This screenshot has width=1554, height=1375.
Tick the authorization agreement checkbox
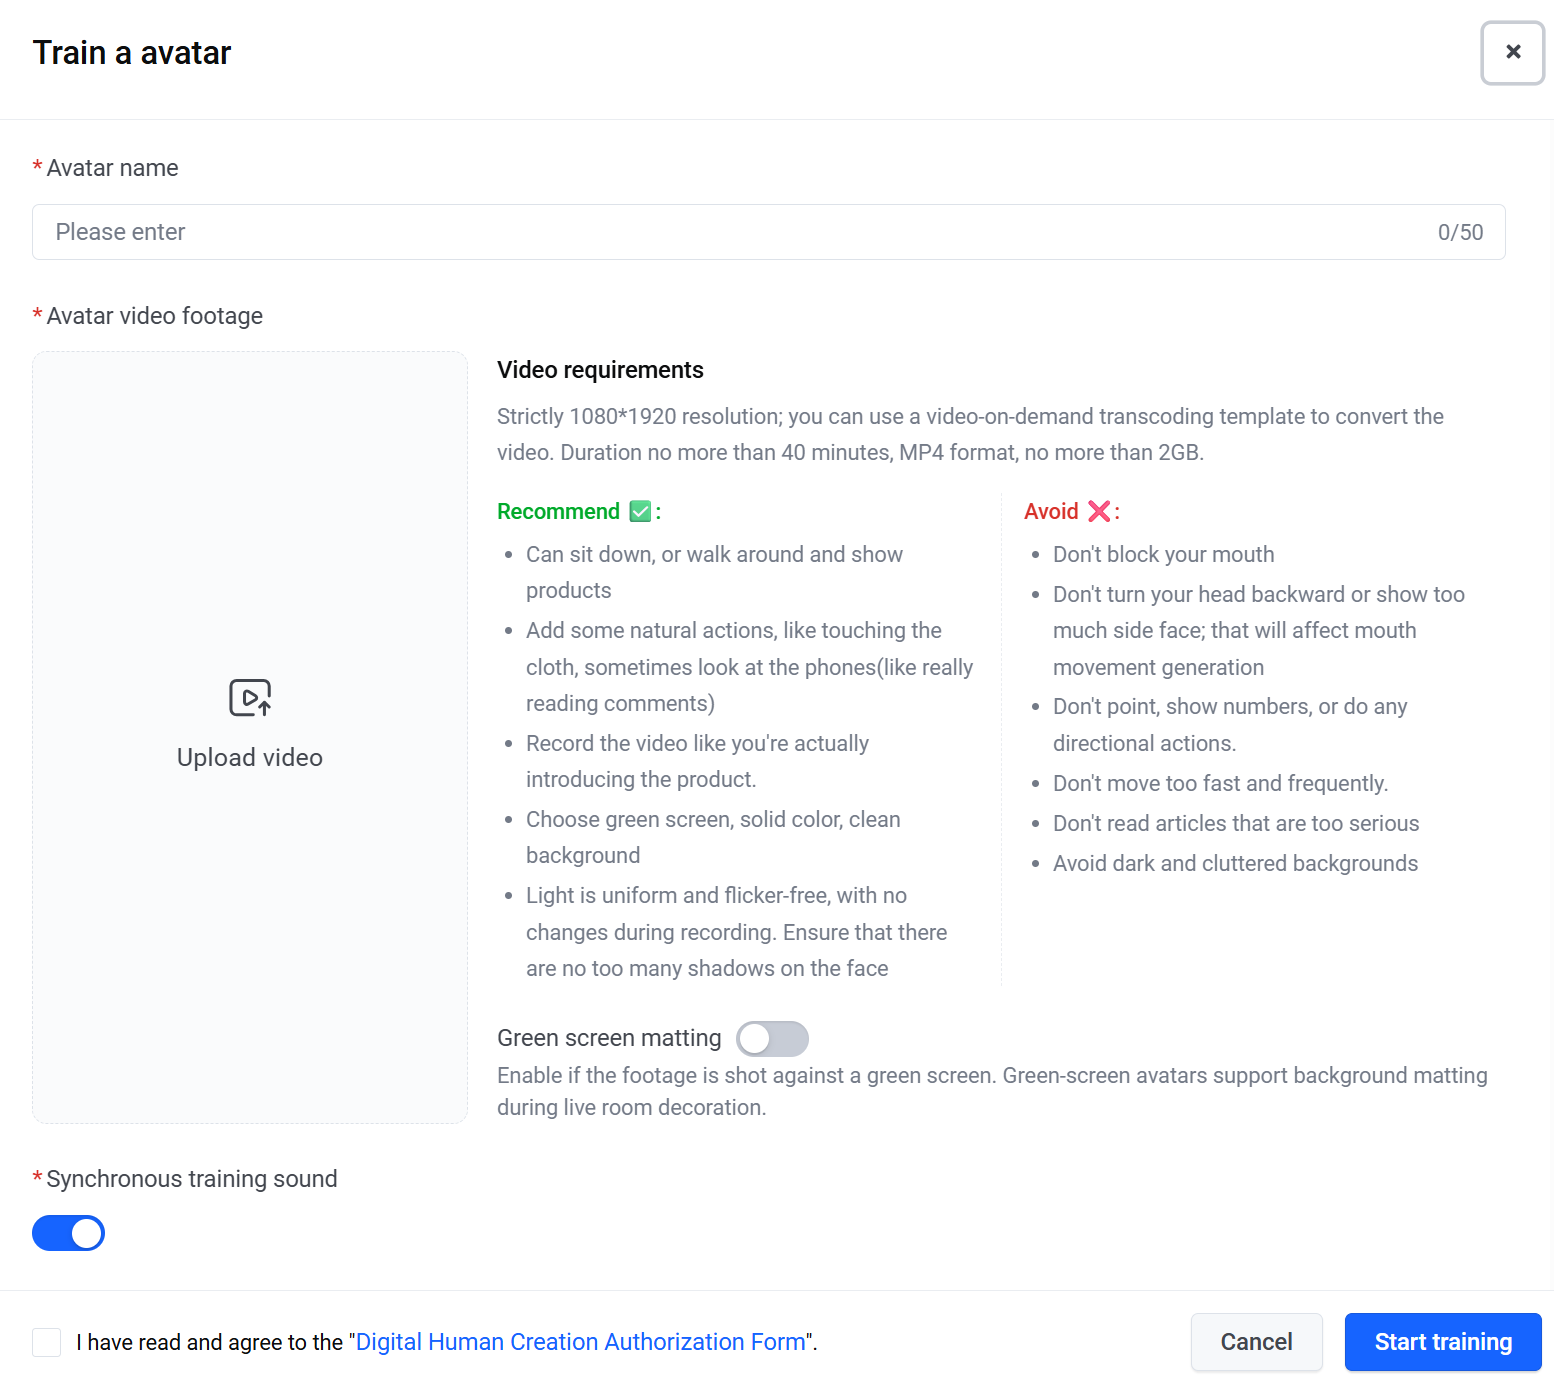(x=46, y=1342)
